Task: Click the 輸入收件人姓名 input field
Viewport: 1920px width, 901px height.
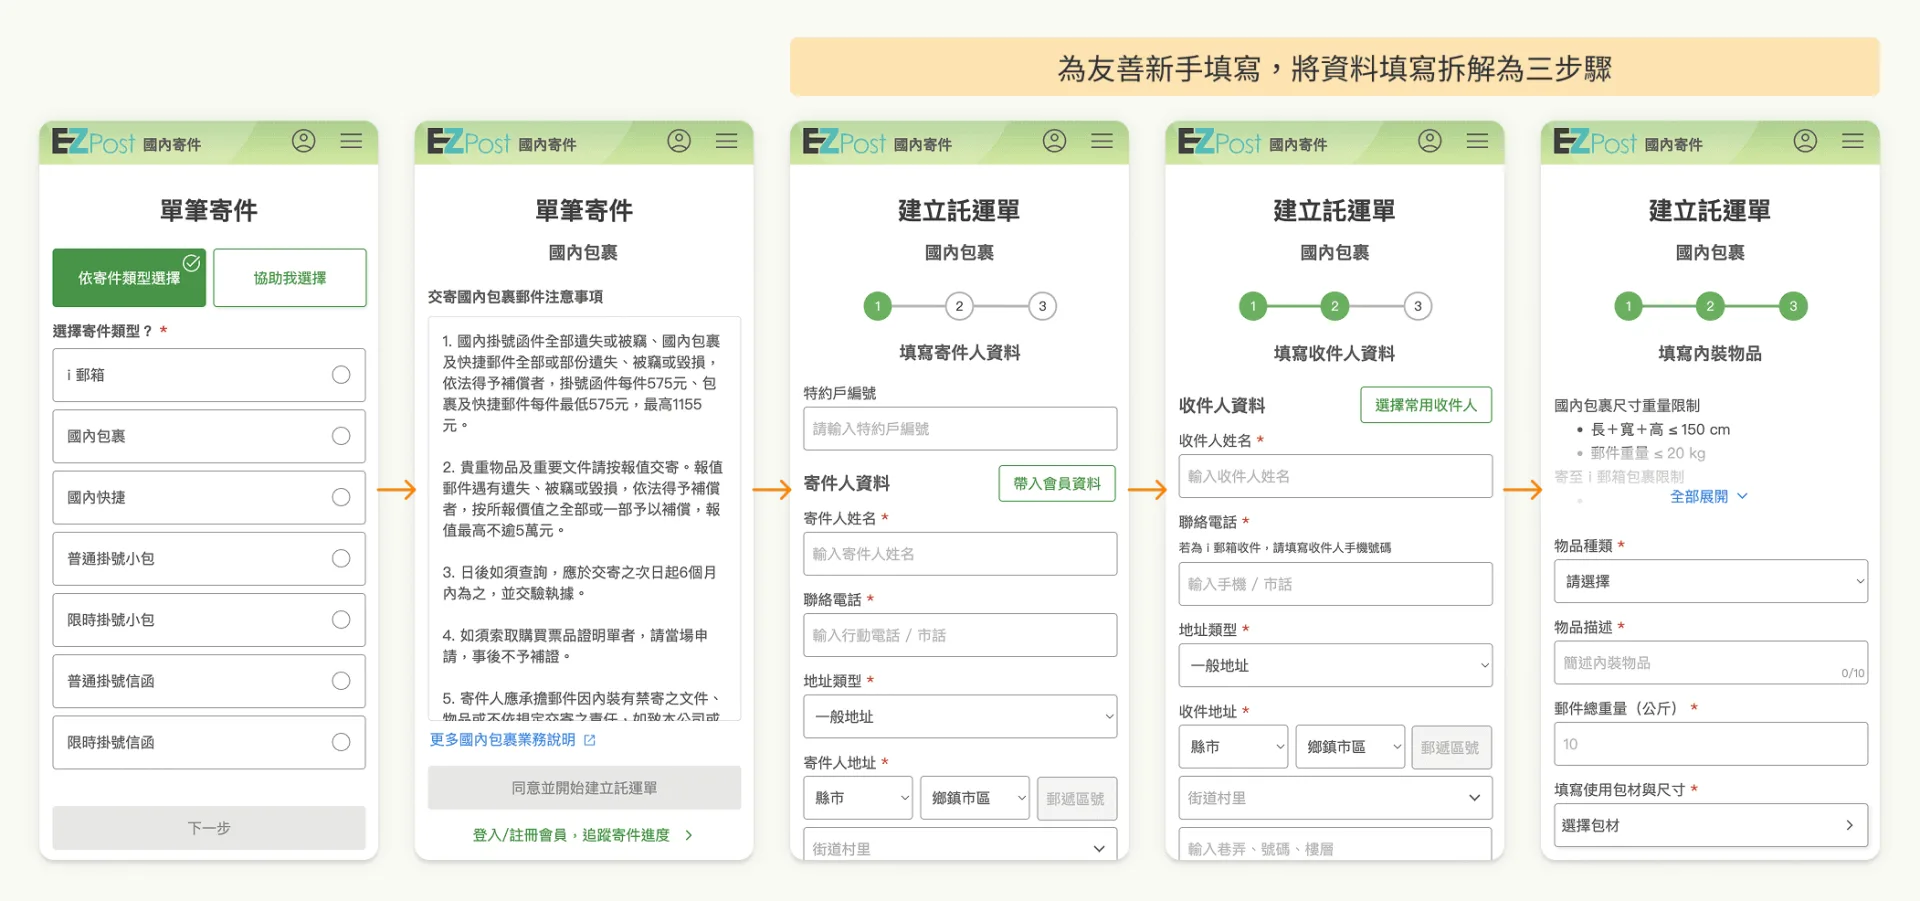Action: pos(1335,476)
